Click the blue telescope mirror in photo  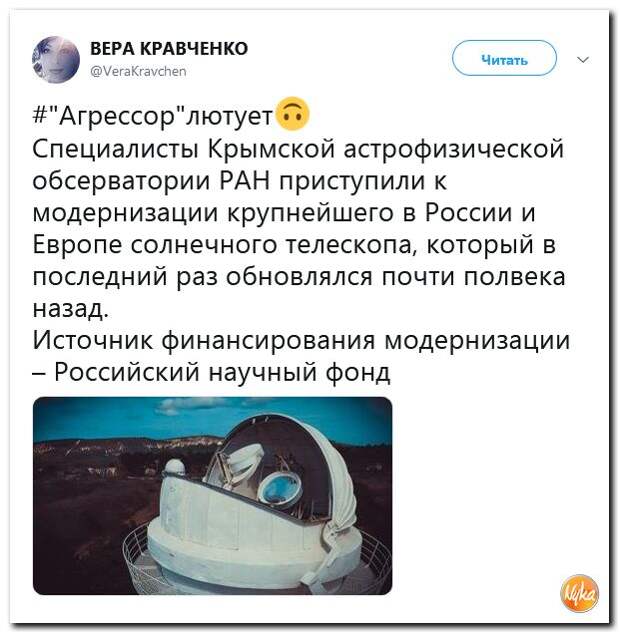[x=279, y=489]
